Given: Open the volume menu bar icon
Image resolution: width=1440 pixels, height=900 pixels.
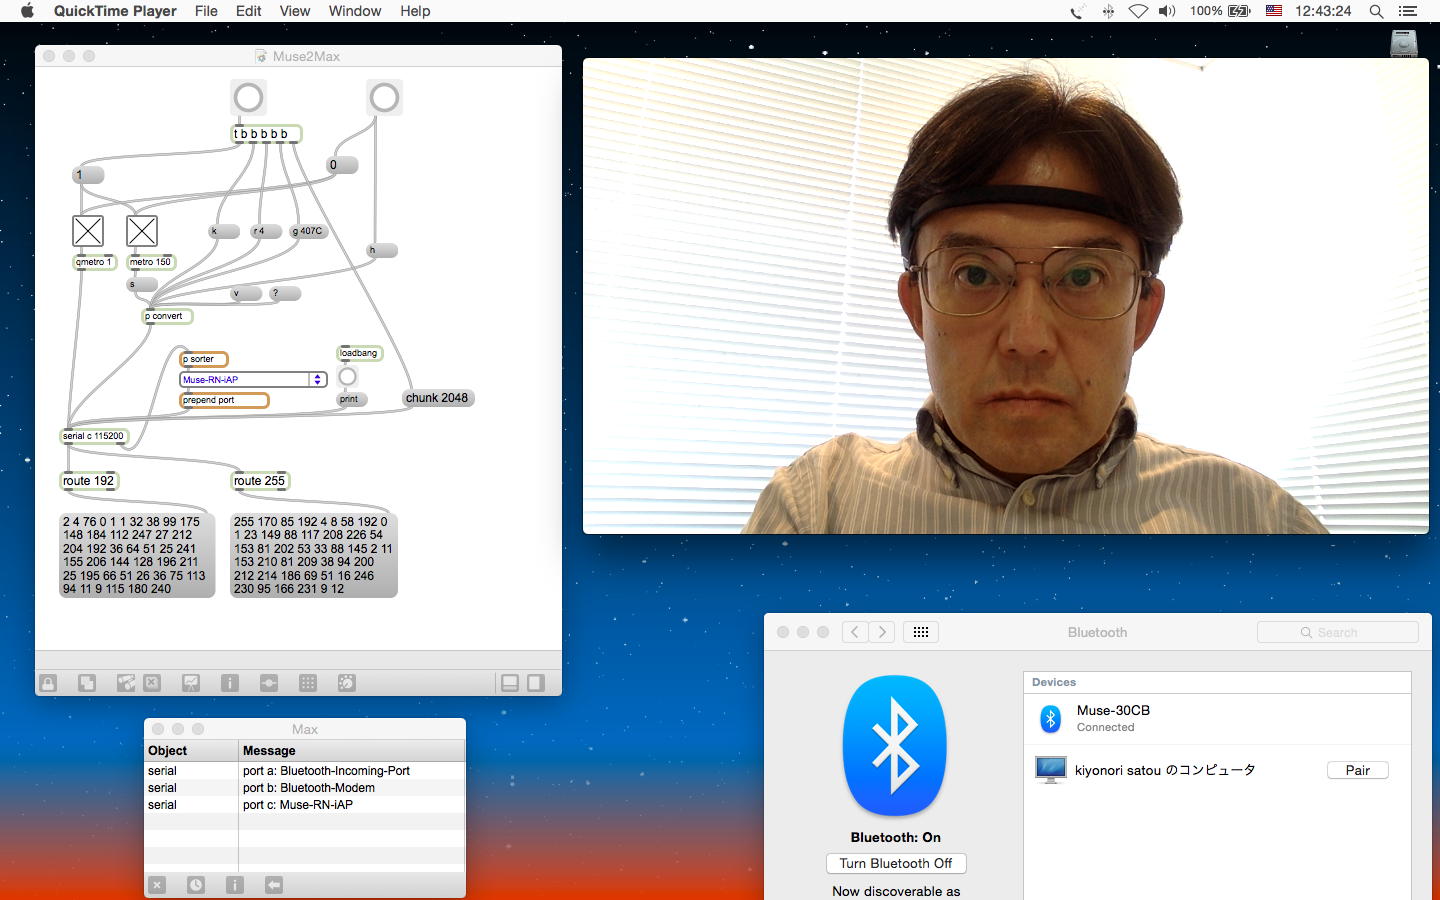Looking at the screenshot, I should point(1167,11).
